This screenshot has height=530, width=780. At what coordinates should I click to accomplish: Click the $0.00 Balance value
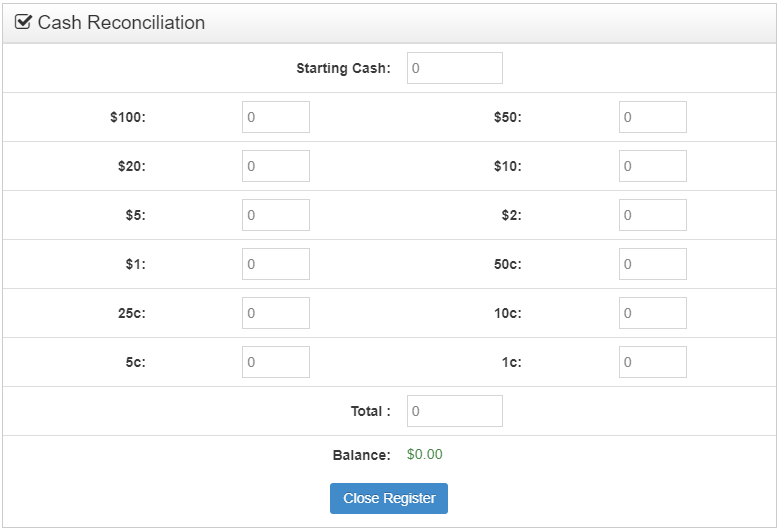pos(424,455)
